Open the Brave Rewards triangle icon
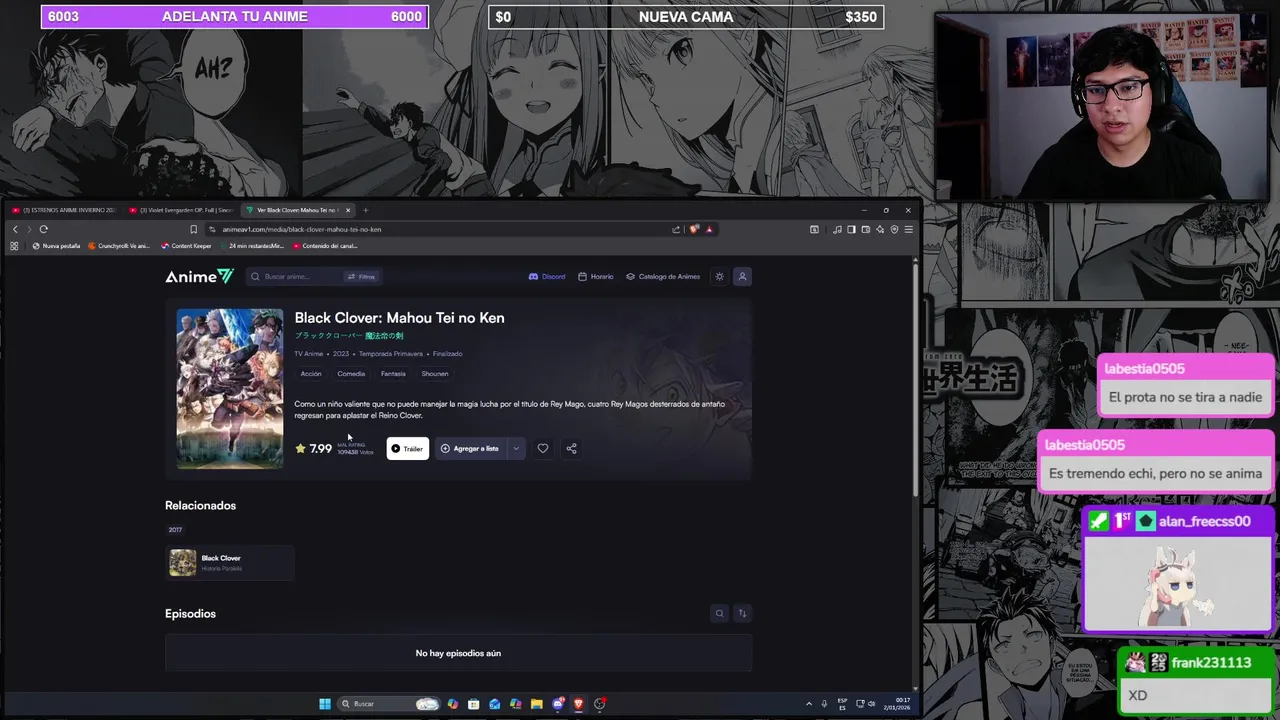The image size is (1280, 720). (x=709, y=230)
